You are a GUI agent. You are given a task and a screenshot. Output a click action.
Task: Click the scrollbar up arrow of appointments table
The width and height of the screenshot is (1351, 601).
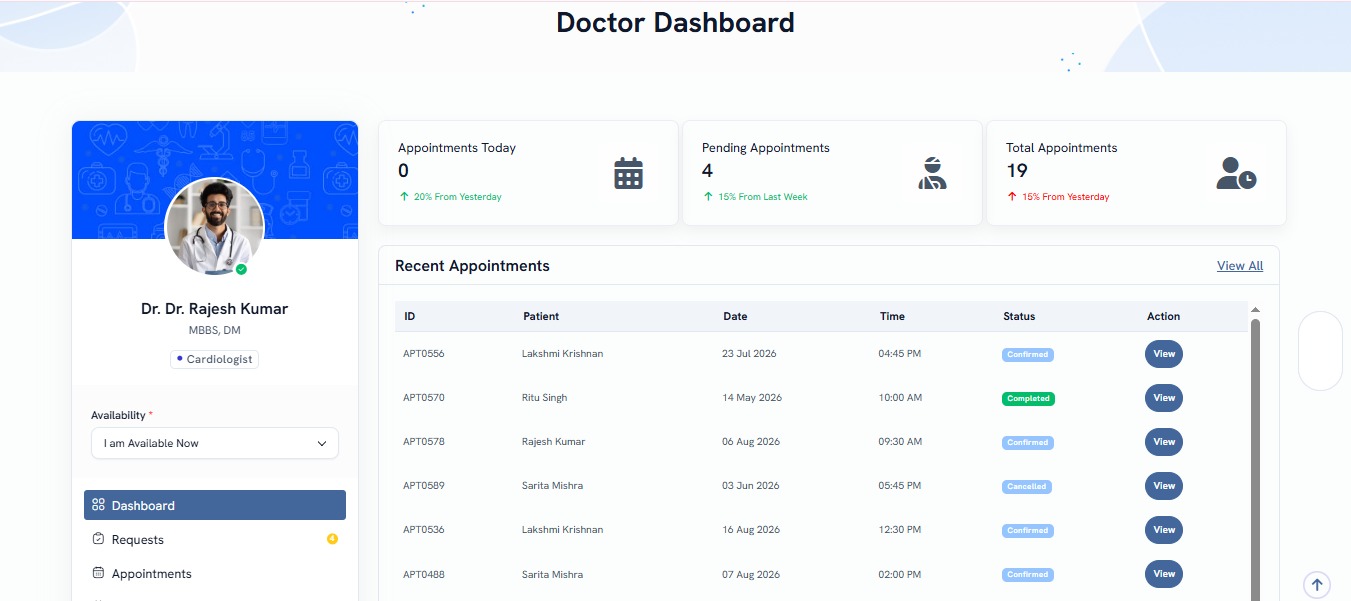(1255, 310)
